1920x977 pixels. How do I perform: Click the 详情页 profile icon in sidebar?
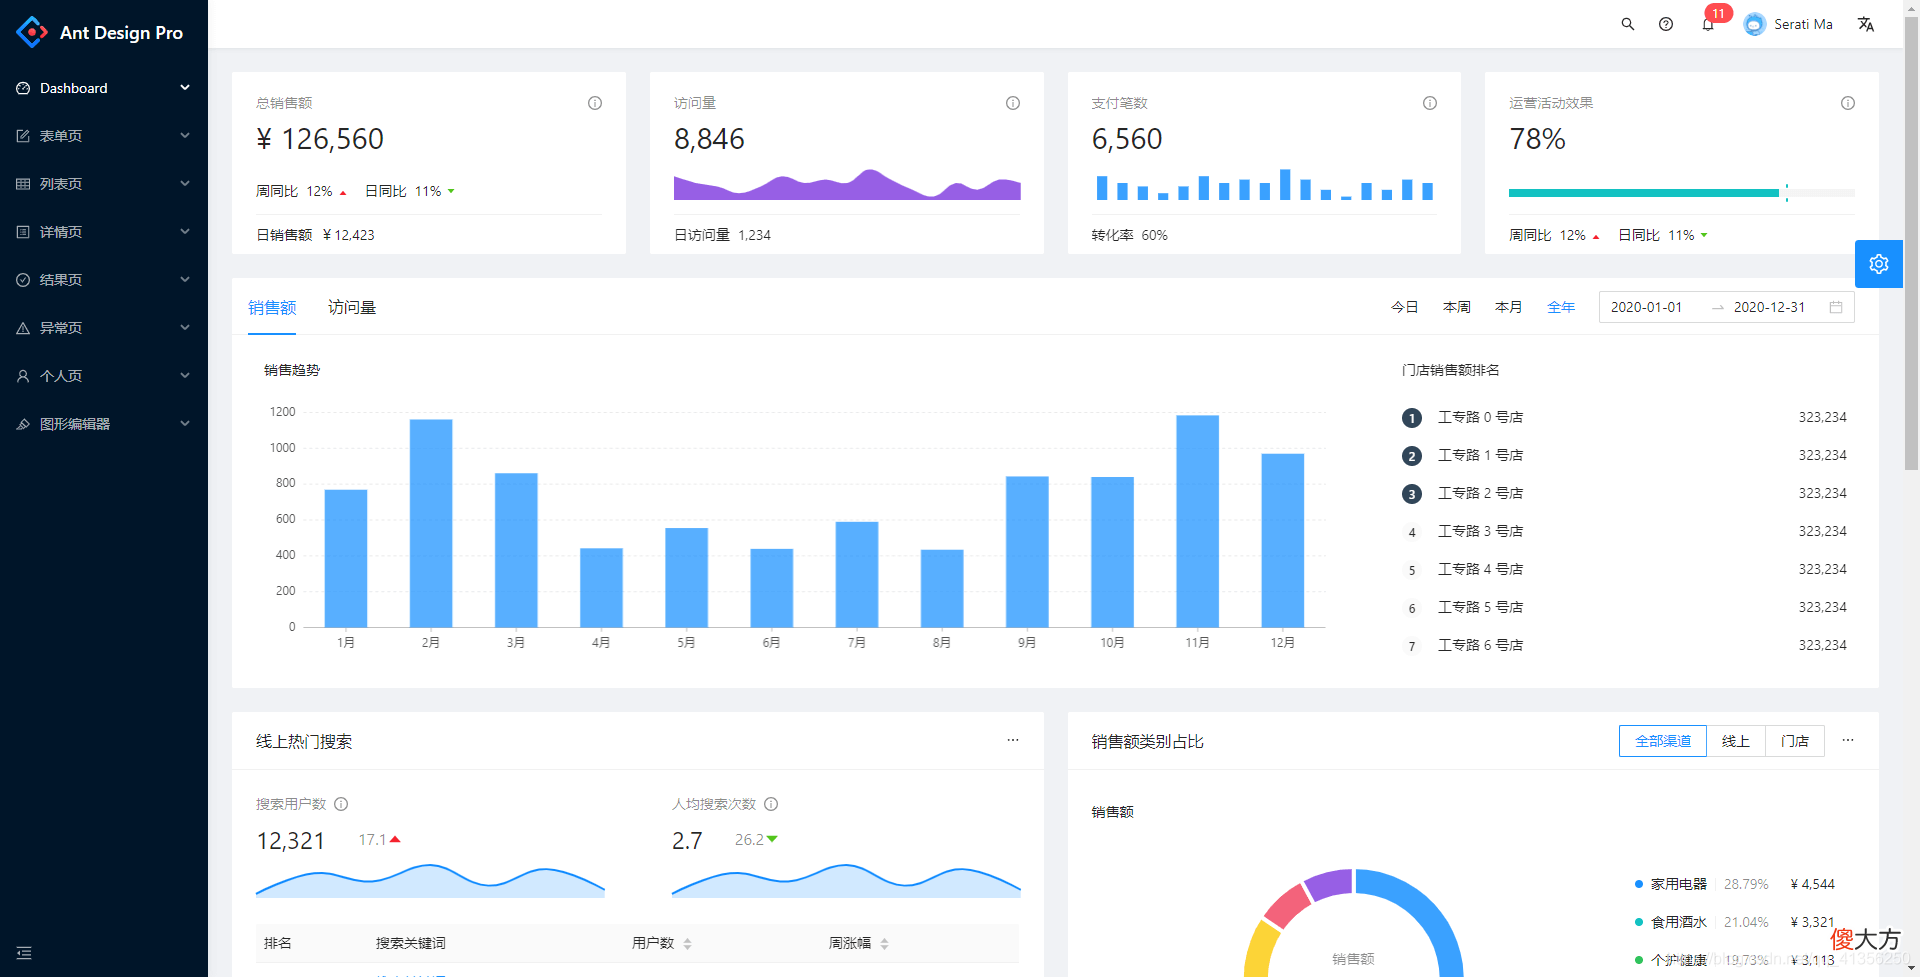pos(23,232)
